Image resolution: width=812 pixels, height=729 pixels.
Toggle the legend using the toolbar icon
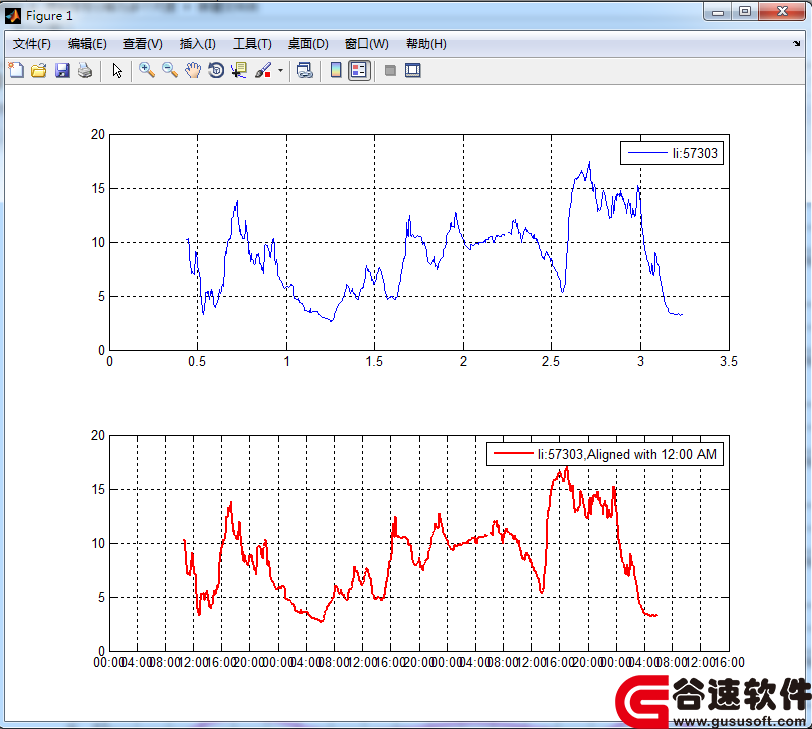tap(359, 70)
